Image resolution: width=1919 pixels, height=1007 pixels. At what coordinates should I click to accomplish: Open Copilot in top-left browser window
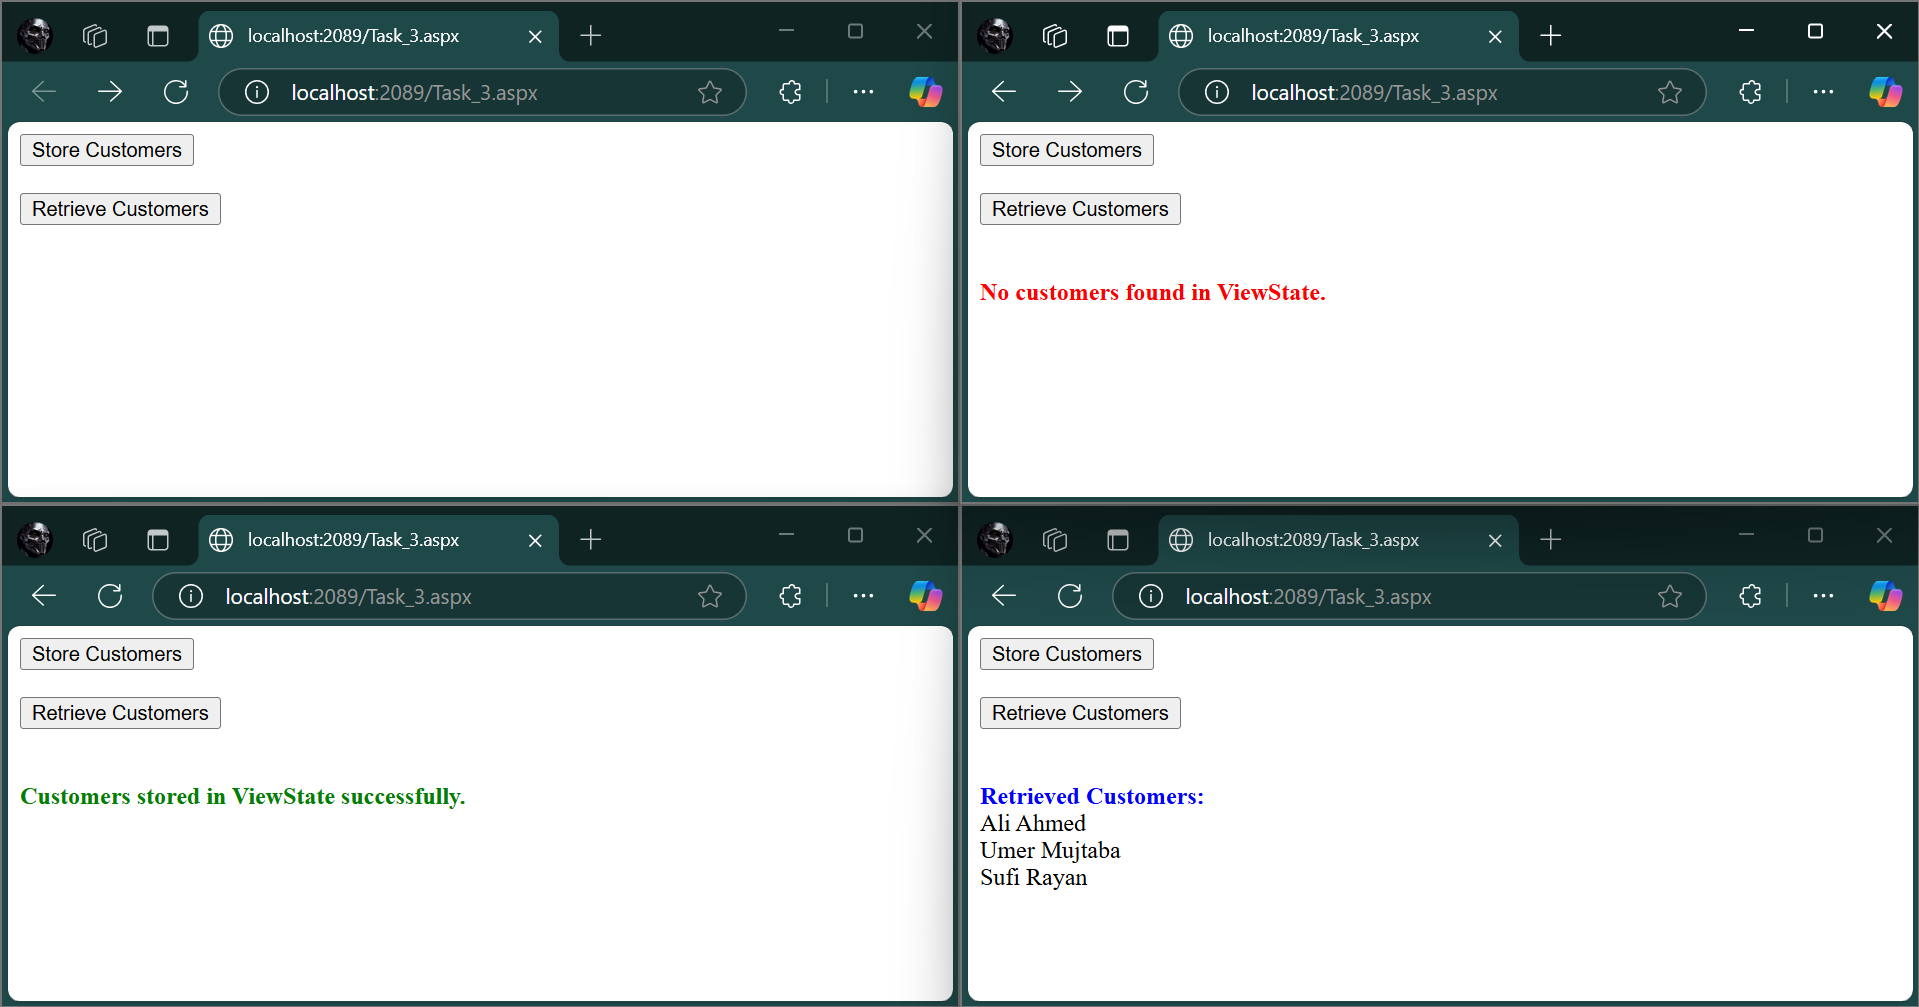pos(926,92)
